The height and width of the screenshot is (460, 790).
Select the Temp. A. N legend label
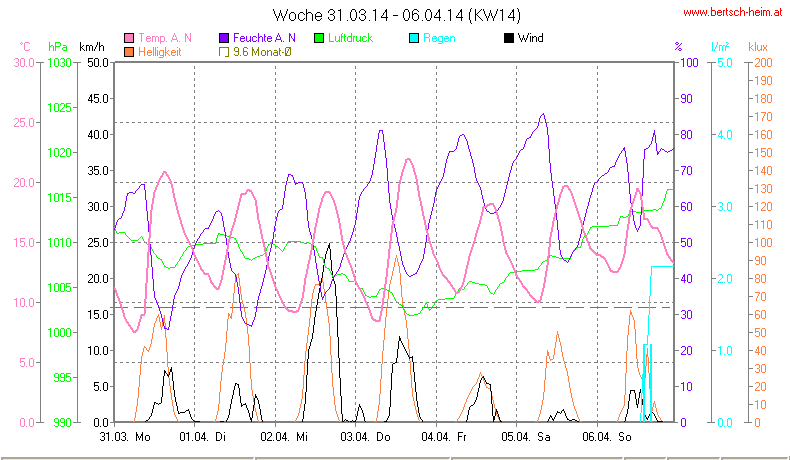[x=165, y=38]
